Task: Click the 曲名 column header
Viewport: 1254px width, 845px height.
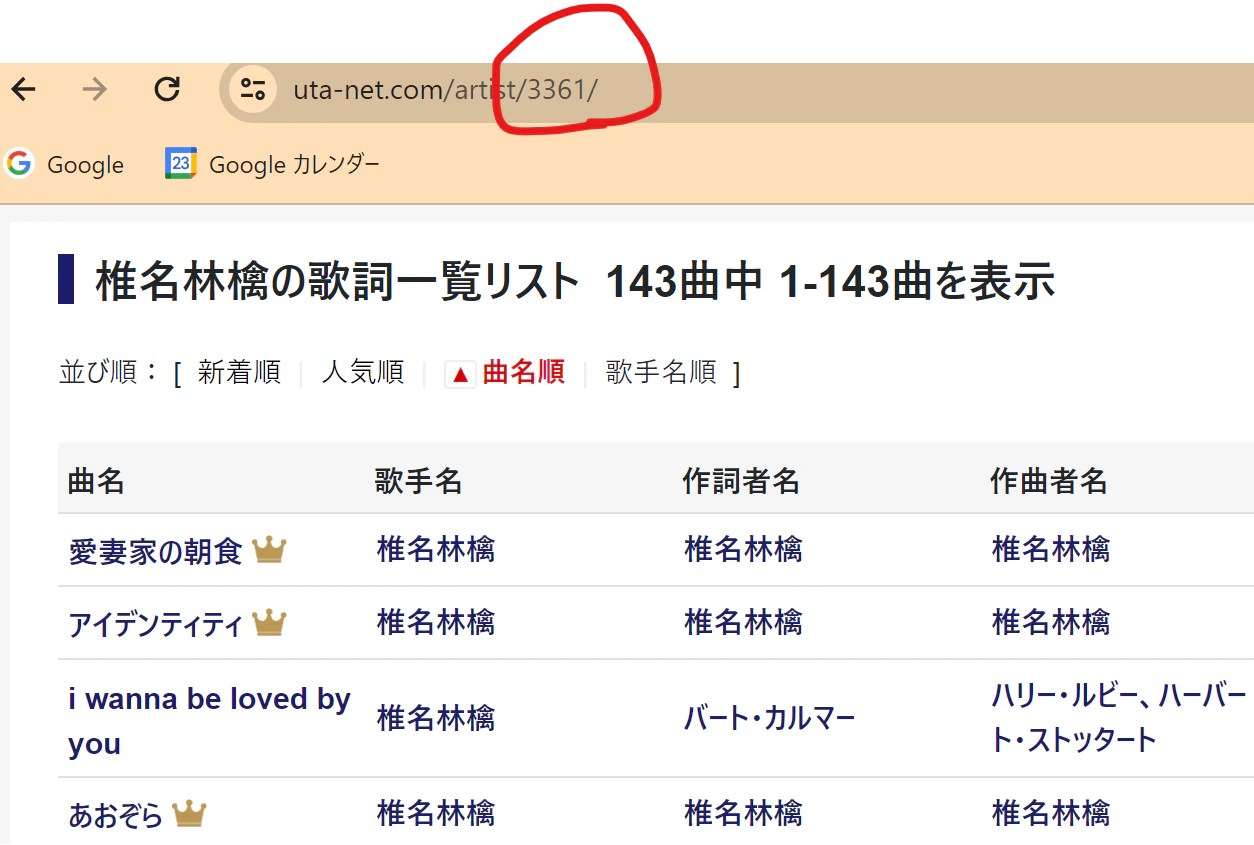Action: (x=96, y=482)
